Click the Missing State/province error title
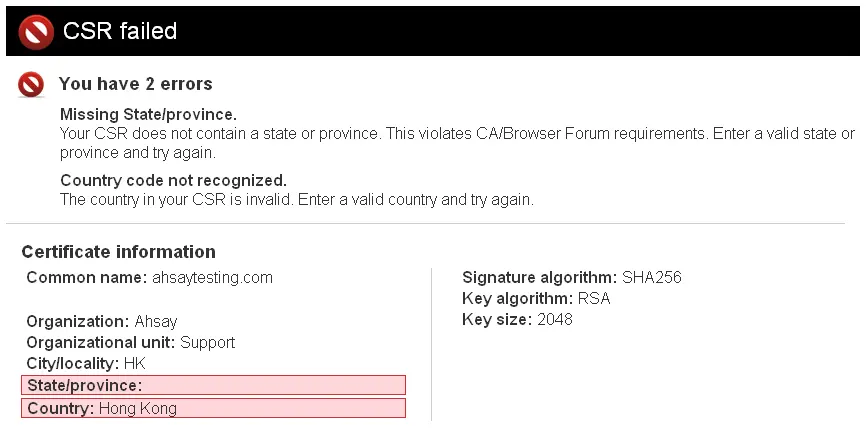Viewport: 867px width, 433px height. [x=148, y=115]
